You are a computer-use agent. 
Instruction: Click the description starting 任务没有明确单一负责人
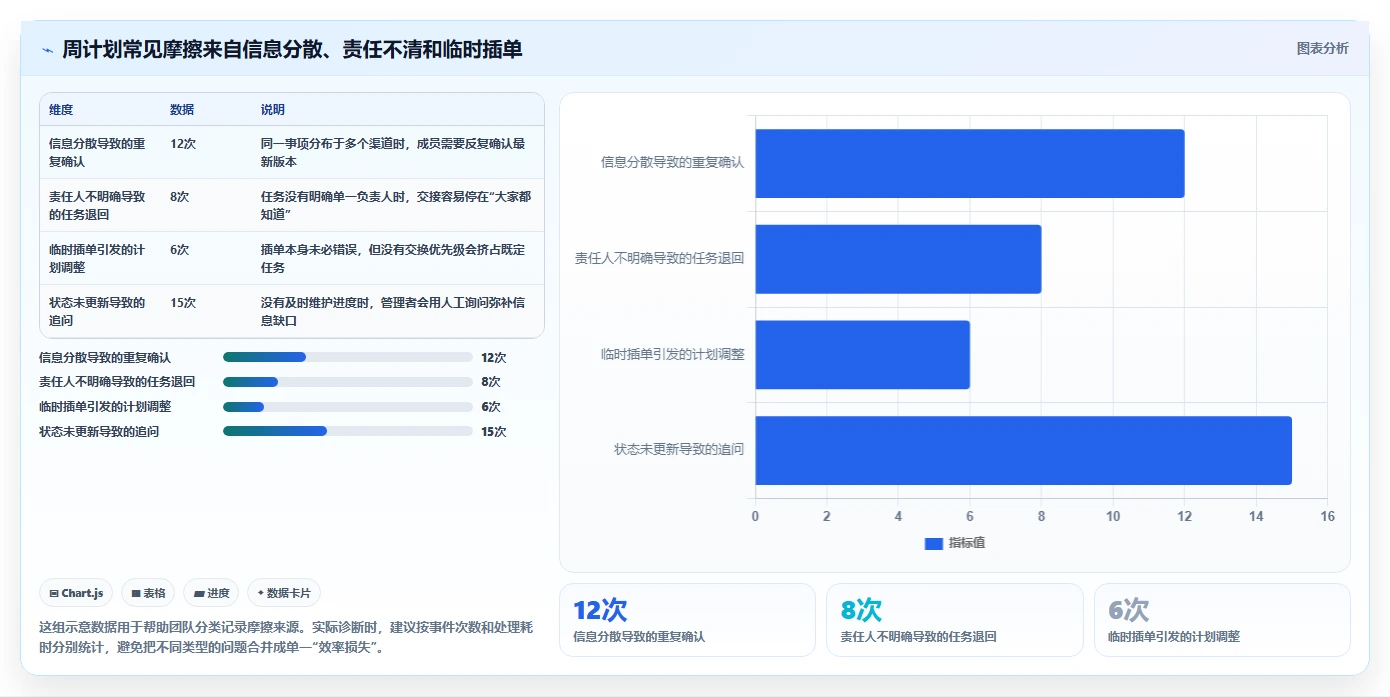(396, 205)
